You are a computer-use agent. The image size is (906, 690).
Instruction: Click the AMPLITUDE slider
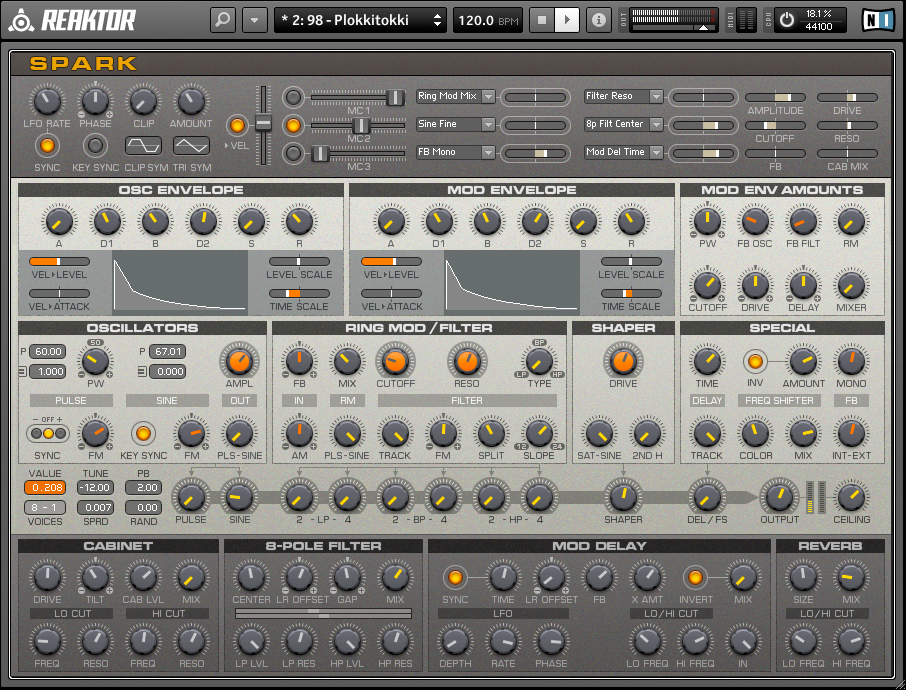pyautogui.click(x=775, y=98)
